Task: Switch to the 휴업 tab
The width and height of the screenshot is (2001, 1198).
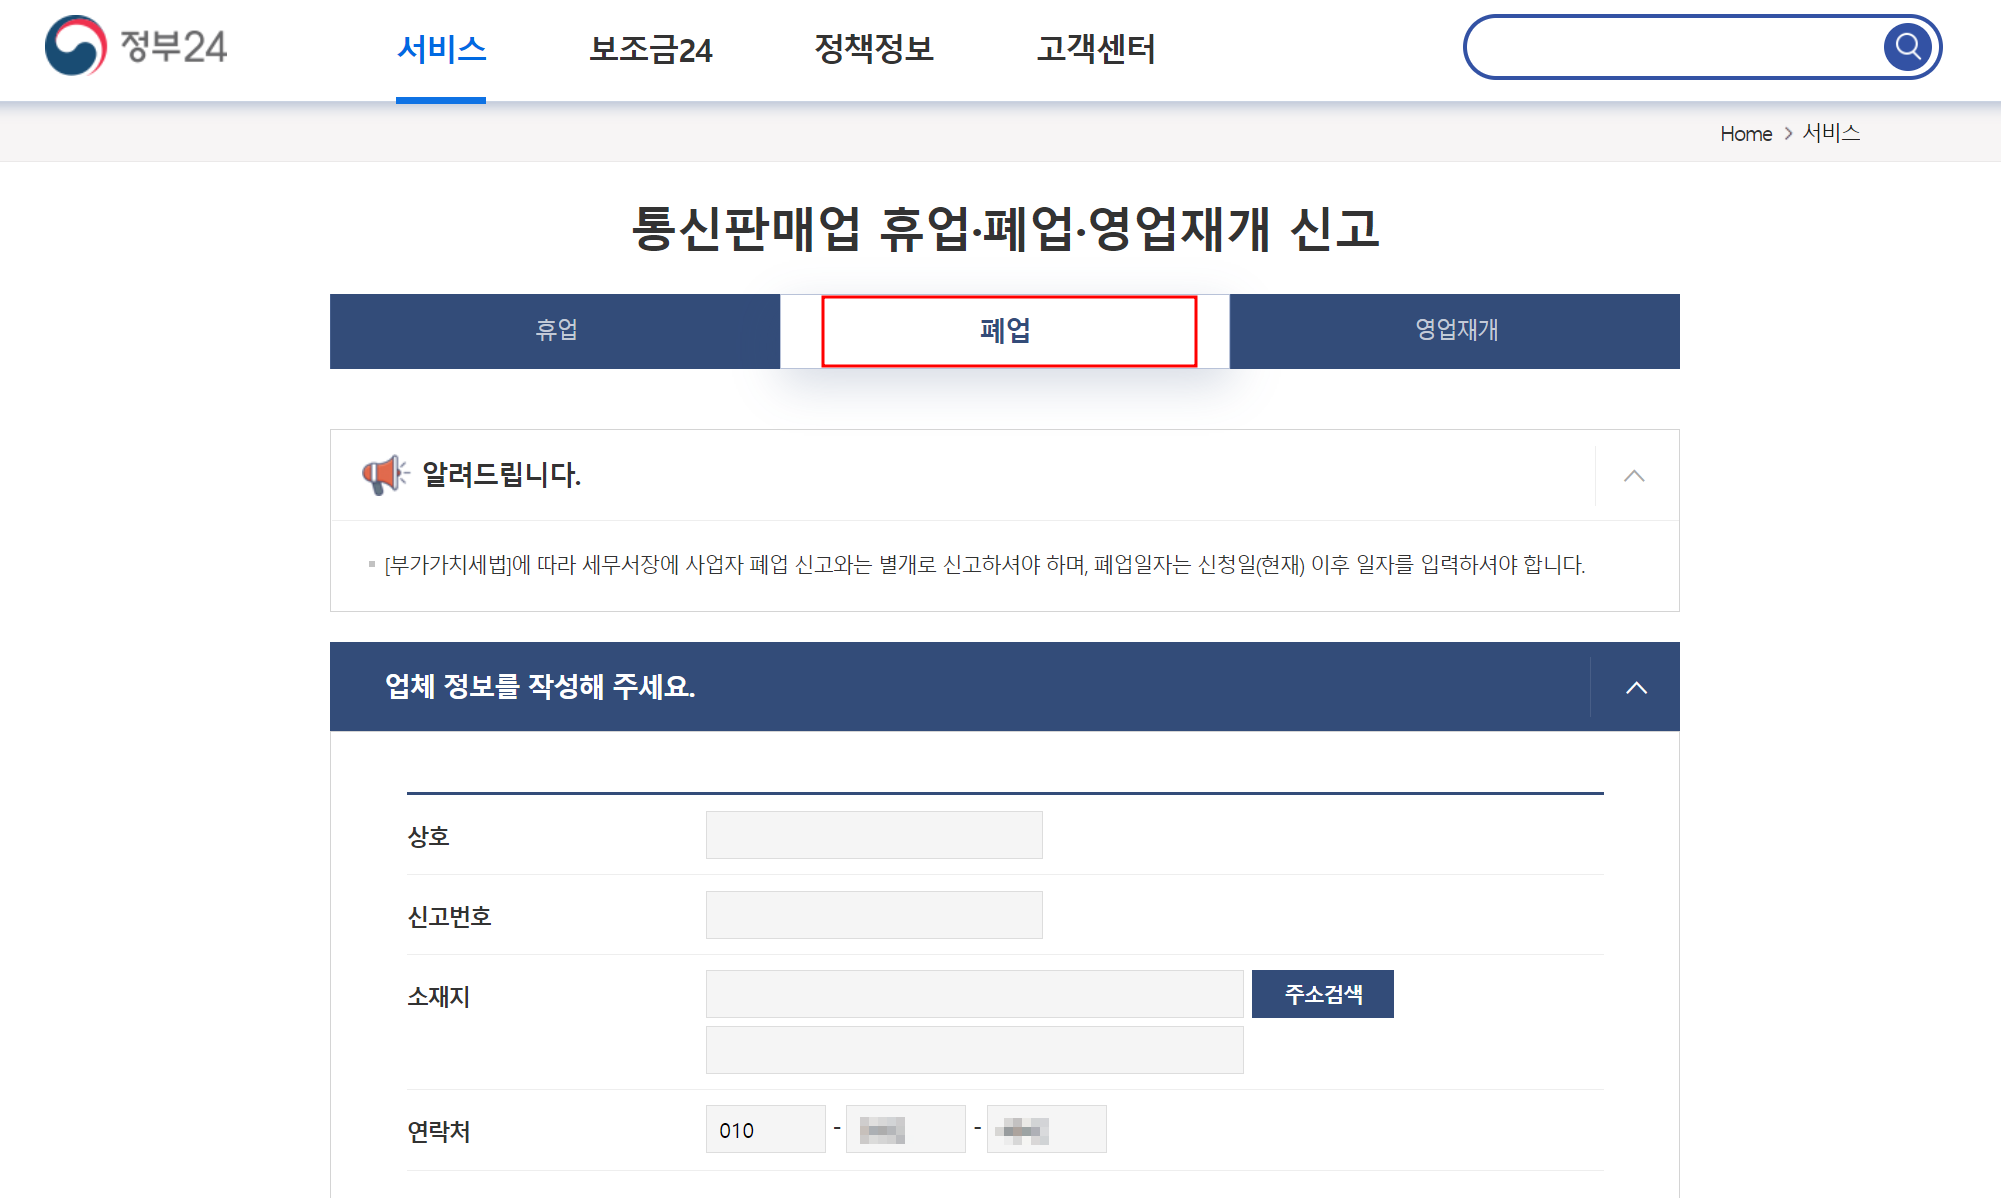Action: [555, 331]
